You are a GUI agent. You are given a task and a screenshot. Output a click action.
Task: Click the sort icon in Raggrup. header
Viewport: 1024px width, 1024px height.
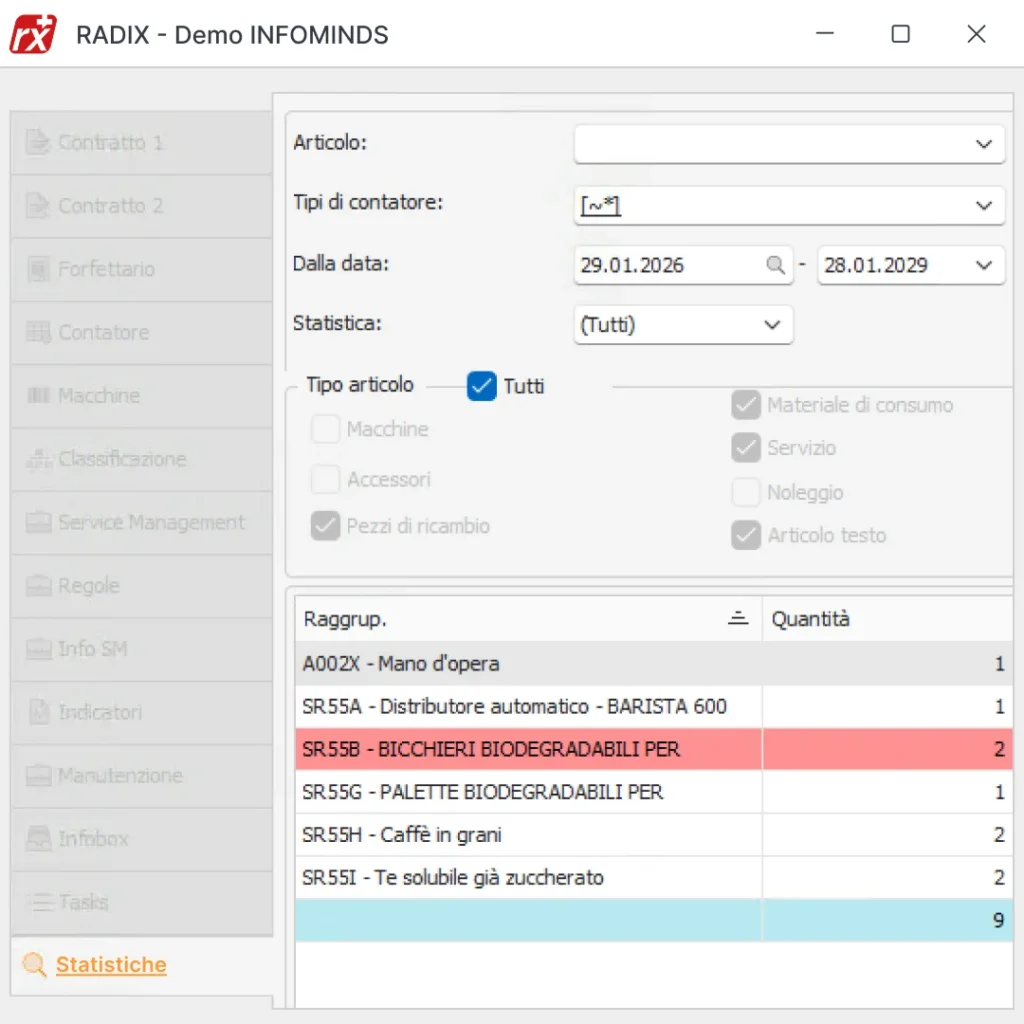pos(738,619)
